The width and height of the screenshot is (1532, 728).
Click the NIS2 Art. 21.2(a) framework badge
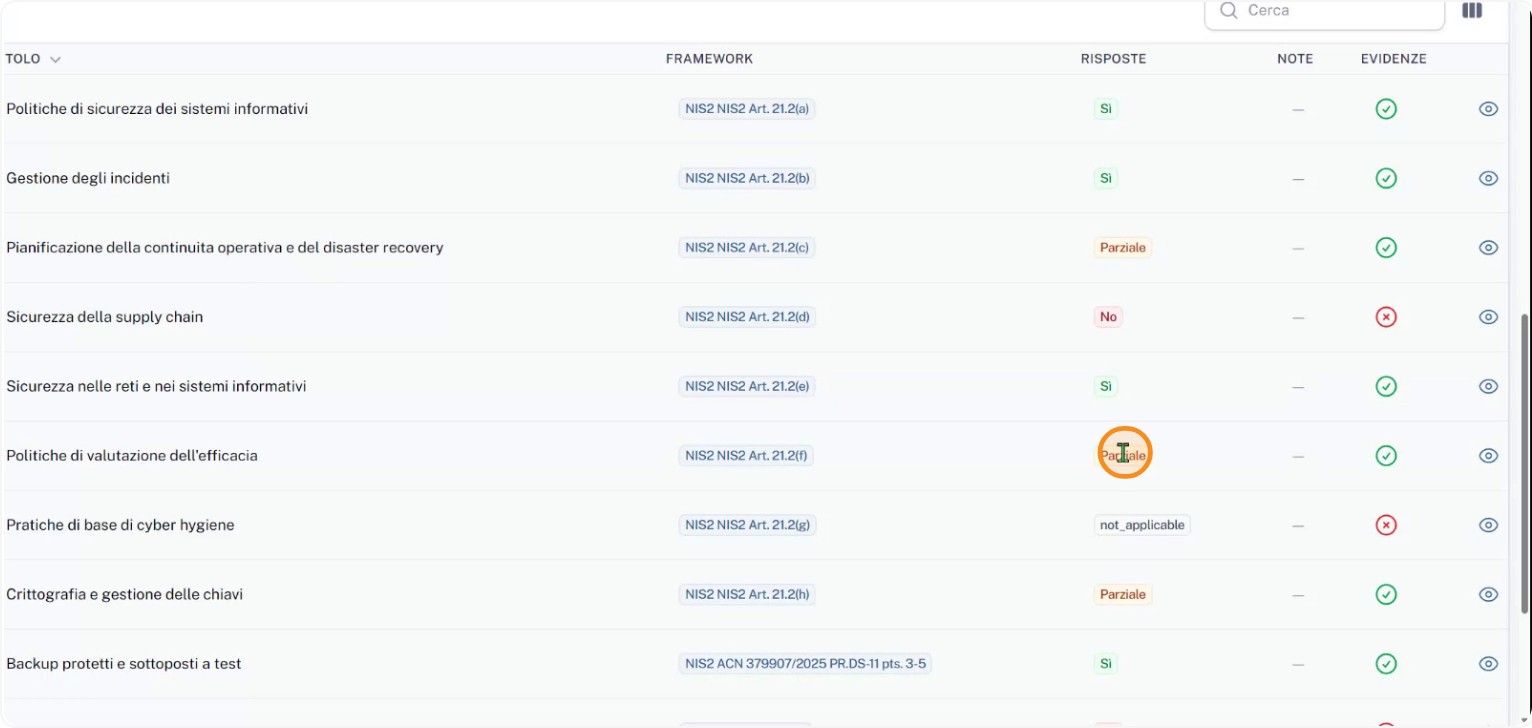click(746, 109)
